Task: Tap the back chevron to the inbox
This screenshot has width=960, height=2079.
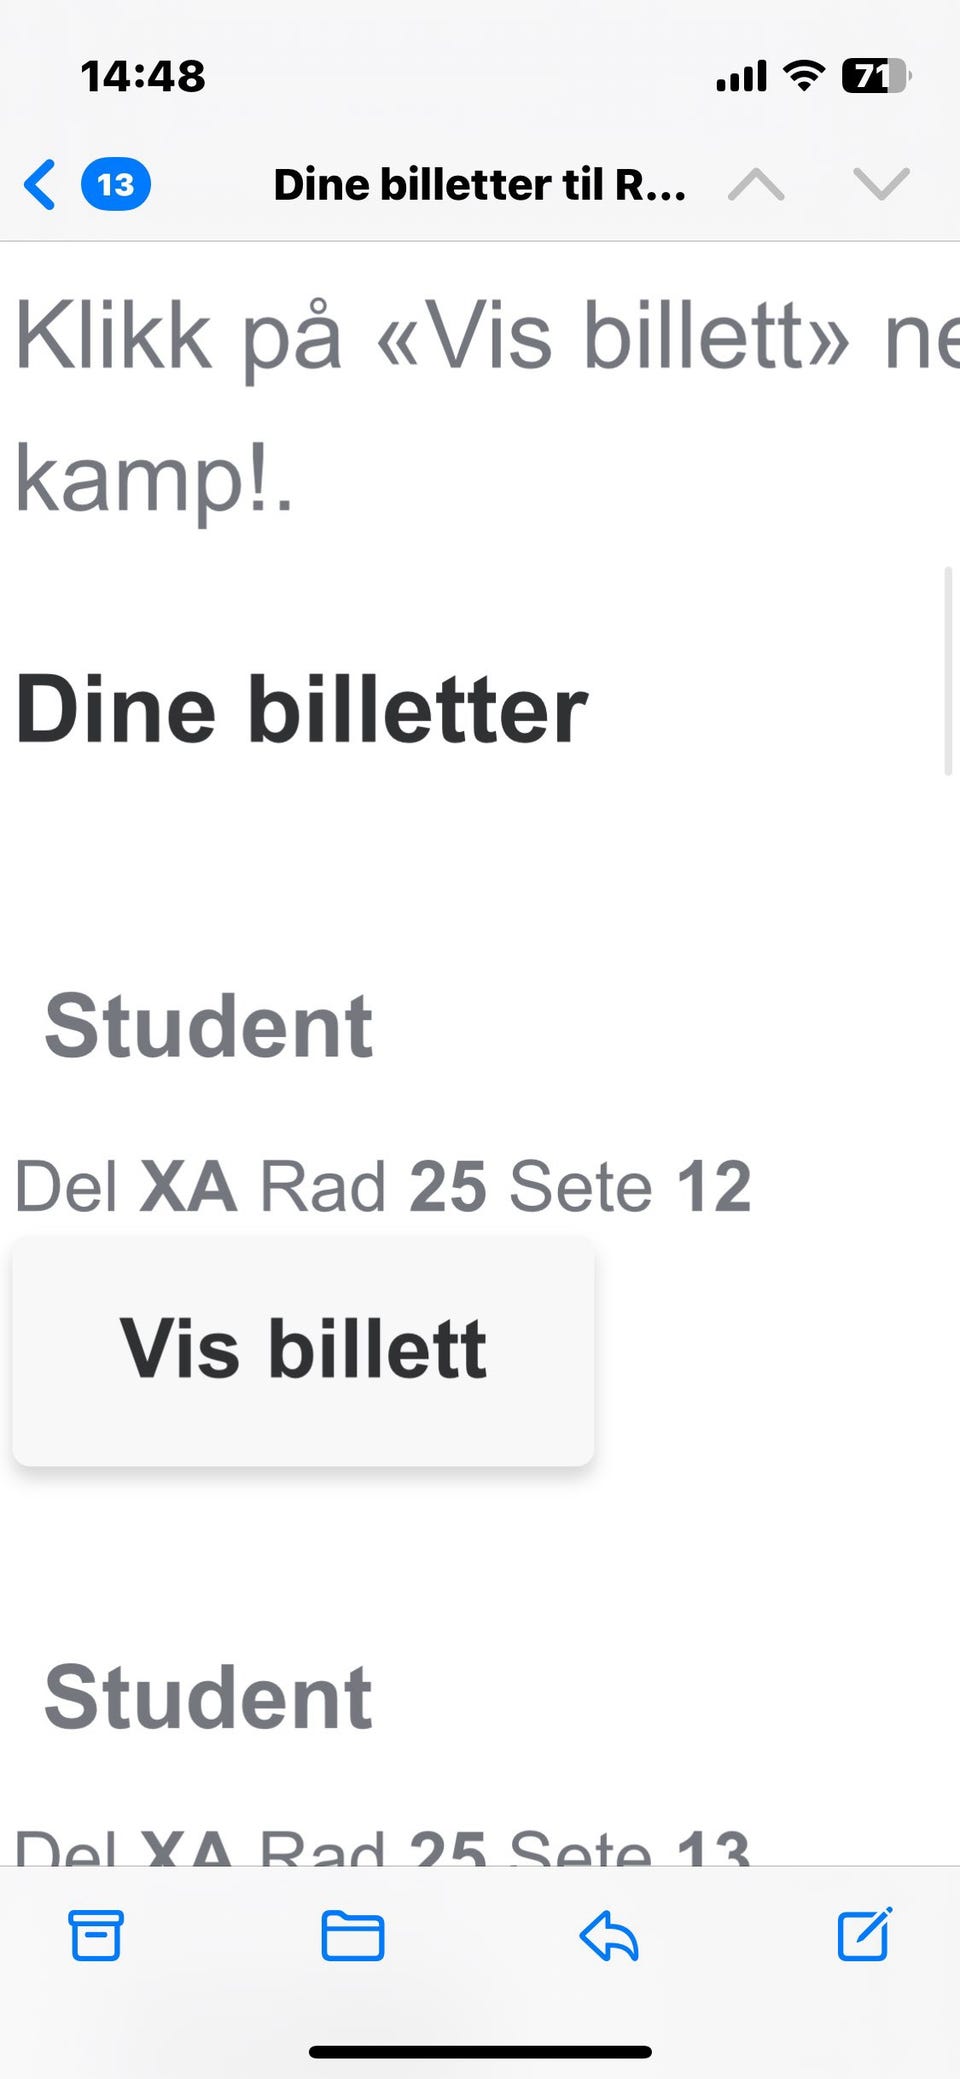Action: (40, 185)
